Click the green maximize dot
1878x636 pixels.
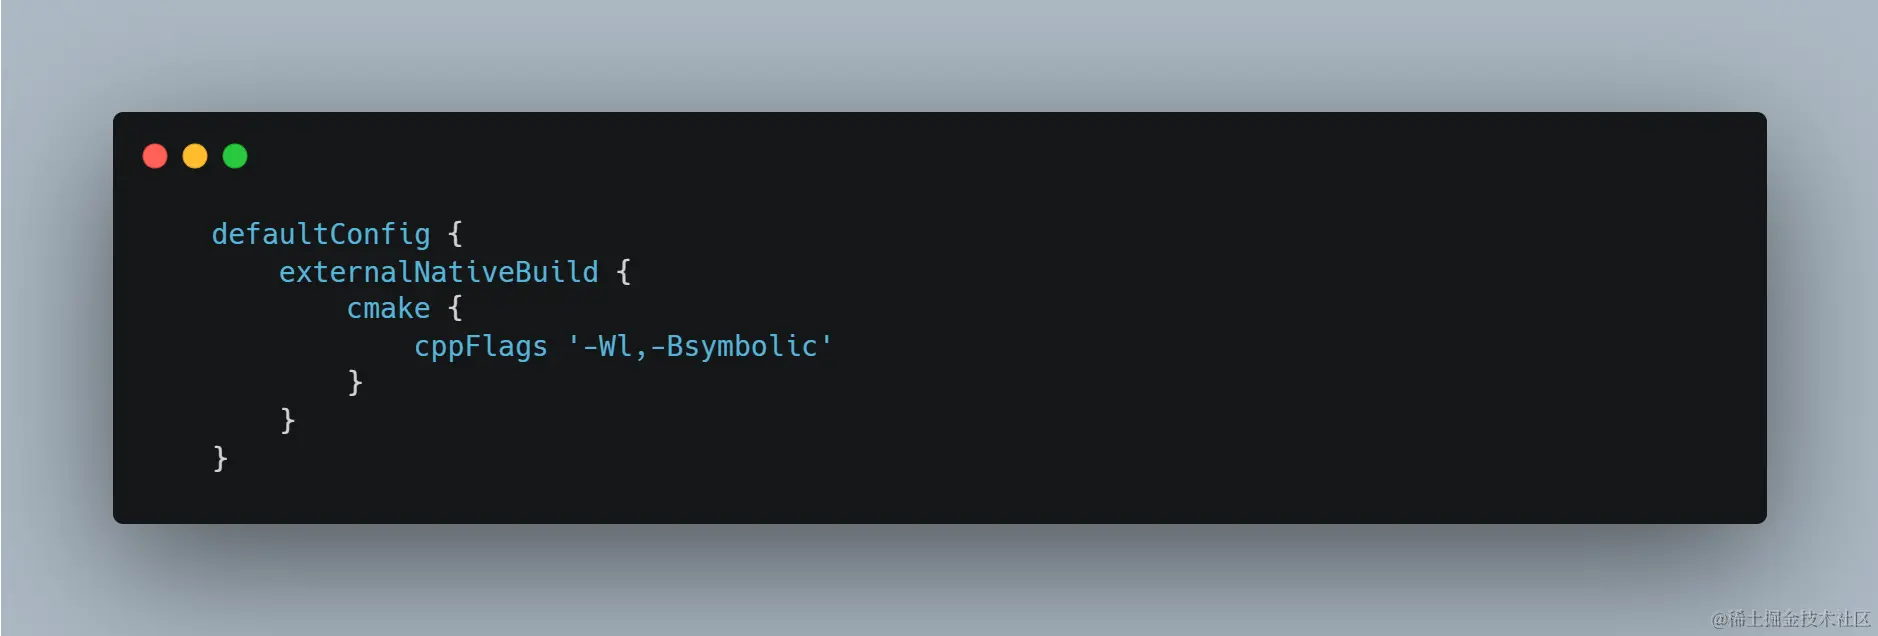pyautogui.click(x=235, y=156)
